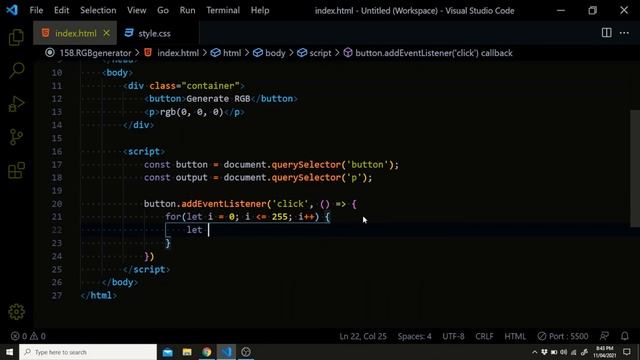Open Chrome from taskbar
Viewport: 640px width, 360px height.
(207, 352)
